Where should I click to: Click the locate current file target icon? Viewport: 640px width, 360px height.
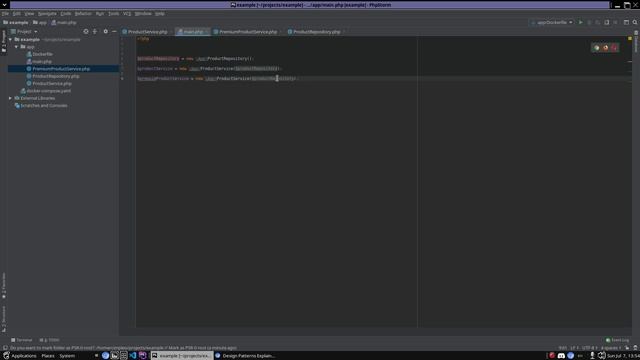pos(86,31)
